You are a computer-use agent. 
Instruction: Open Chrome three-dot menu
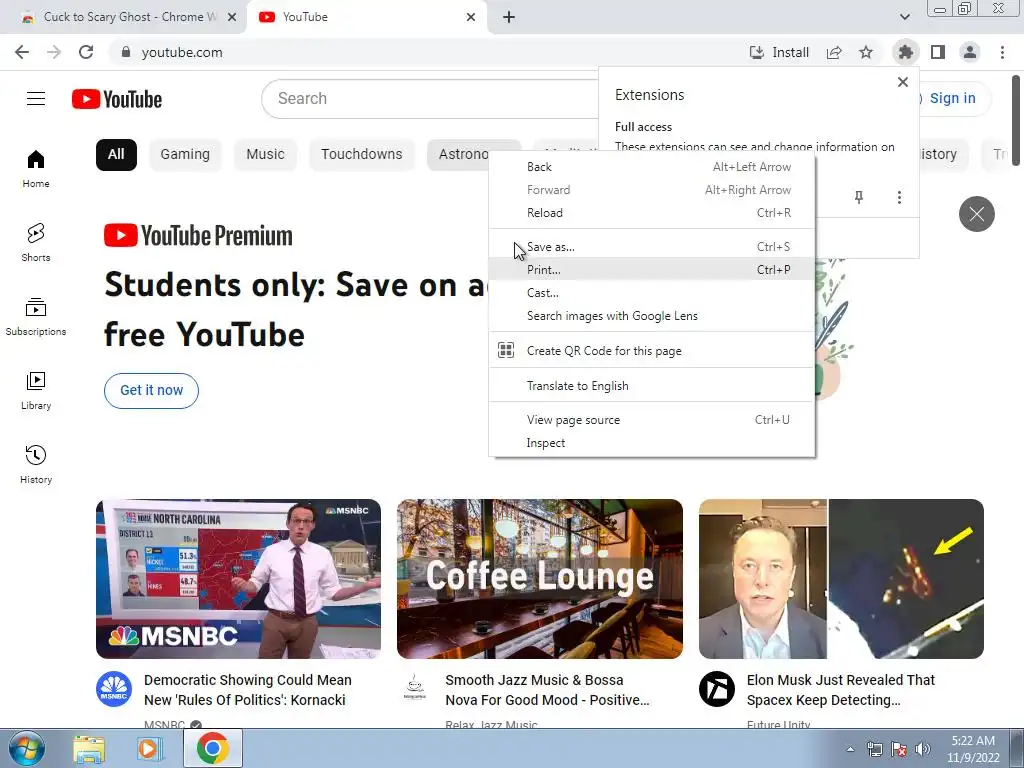pos(1002,52)
